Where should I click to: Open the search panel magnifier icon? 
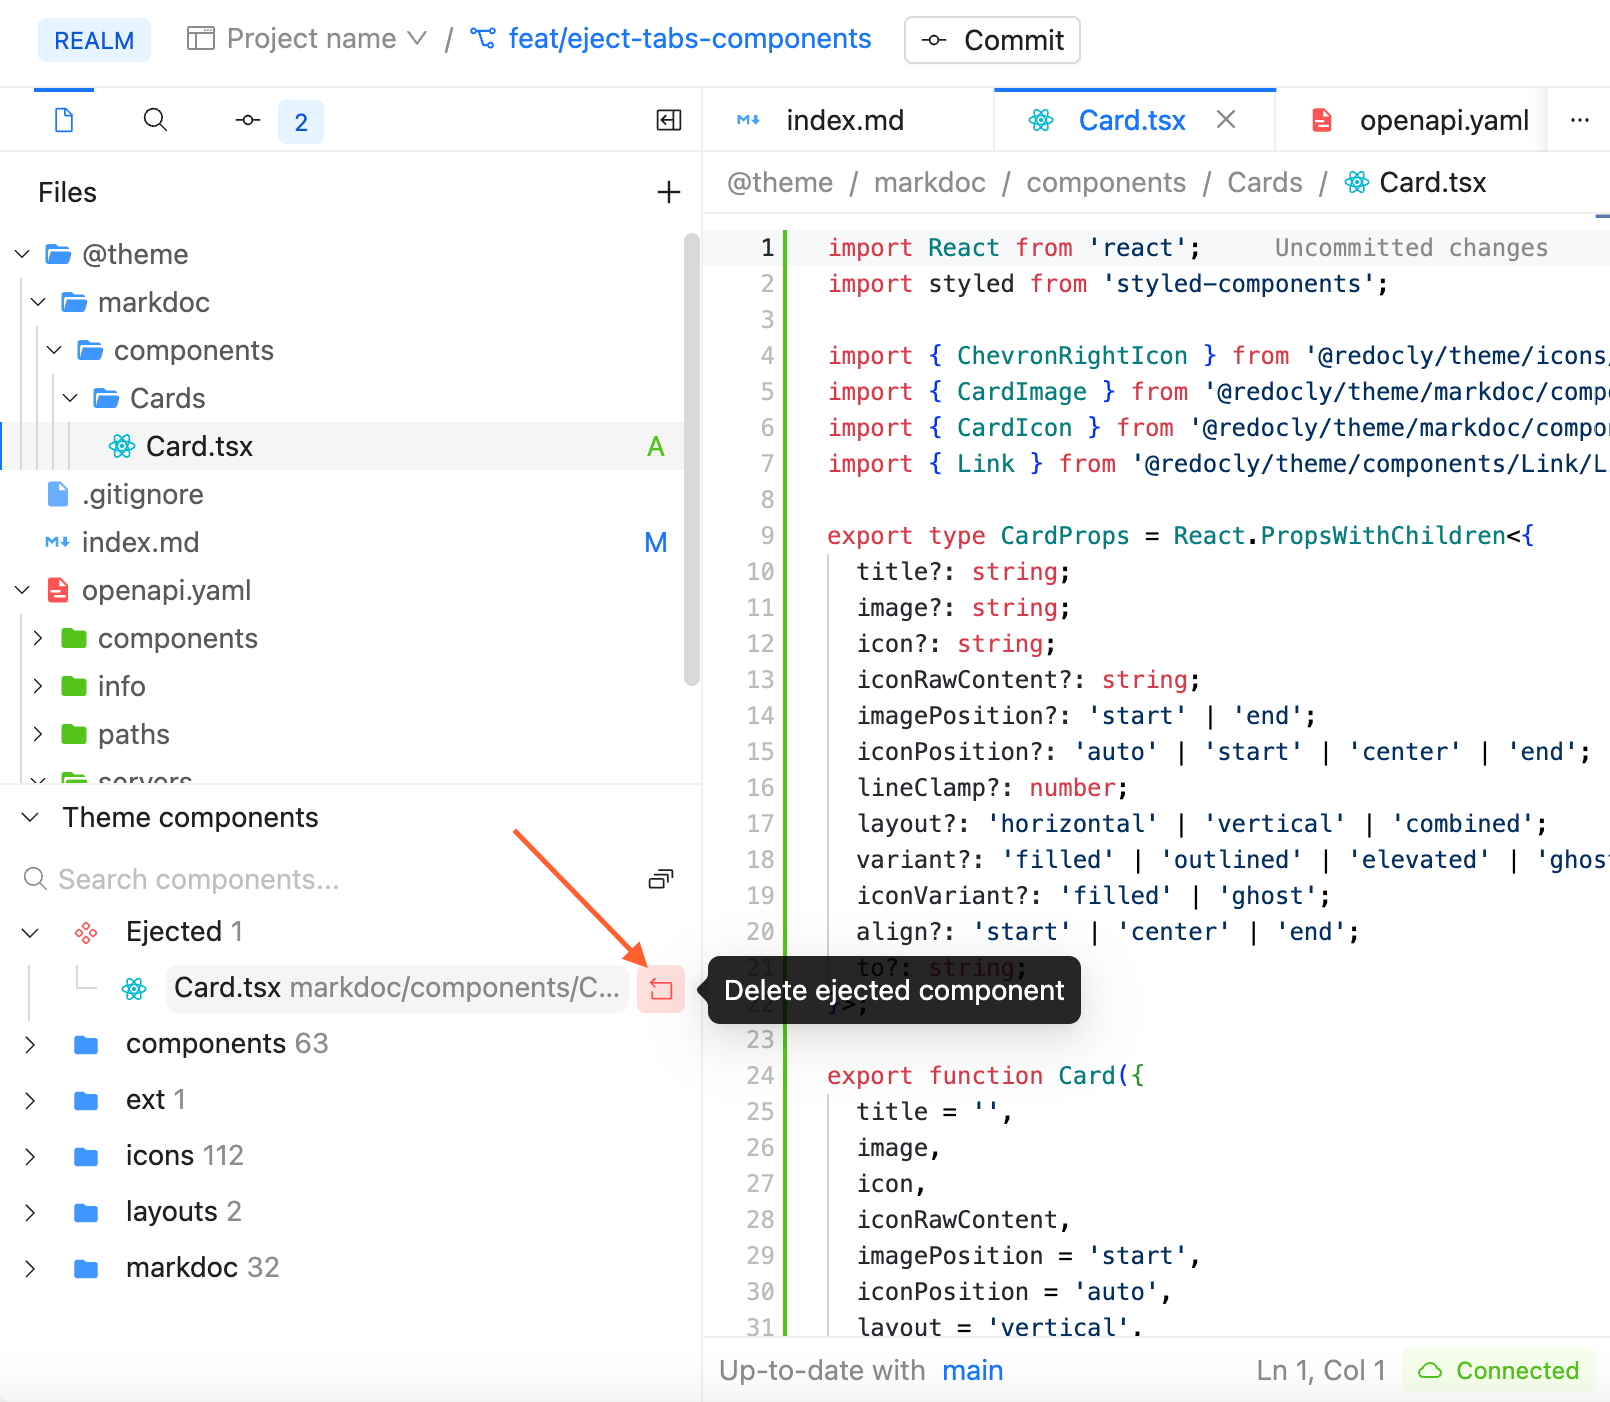(x=155, y=121)
